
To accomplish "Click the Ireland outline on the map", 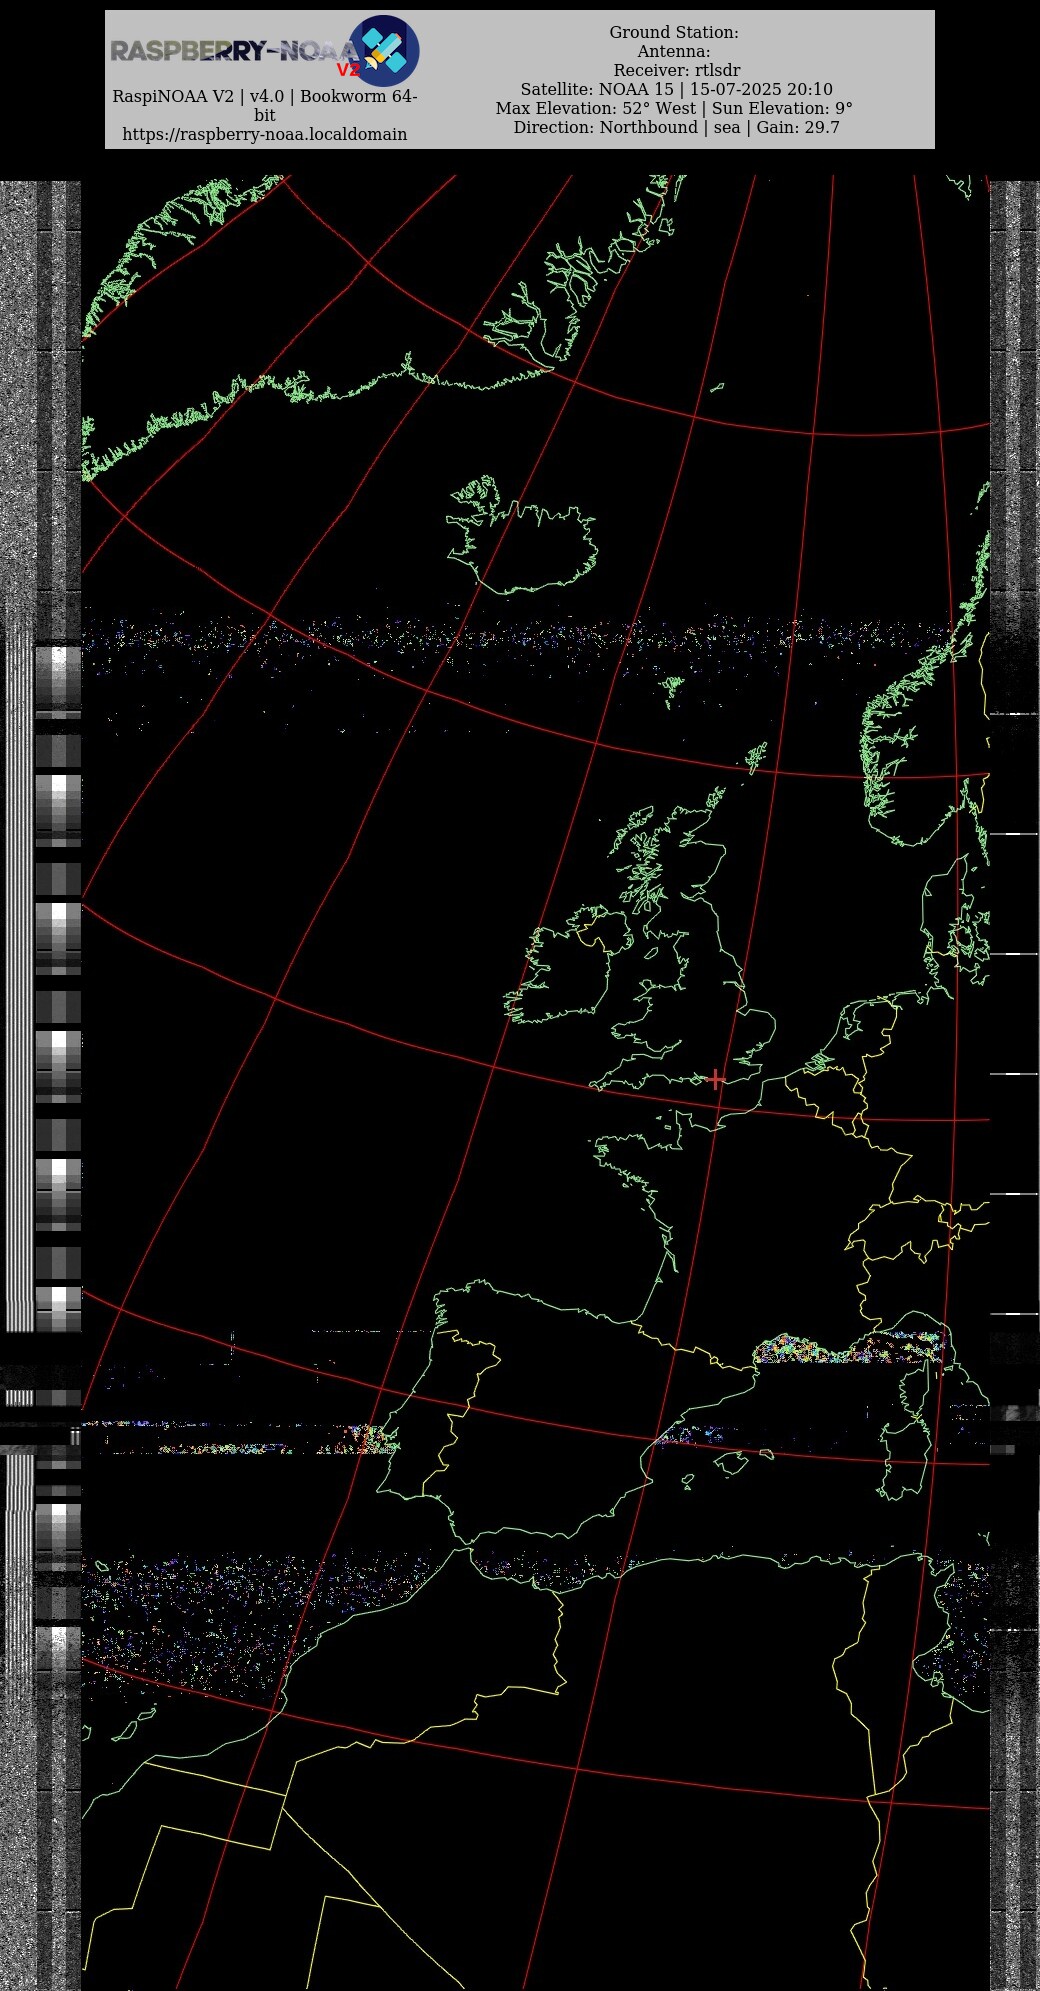I will coord(567,965).
